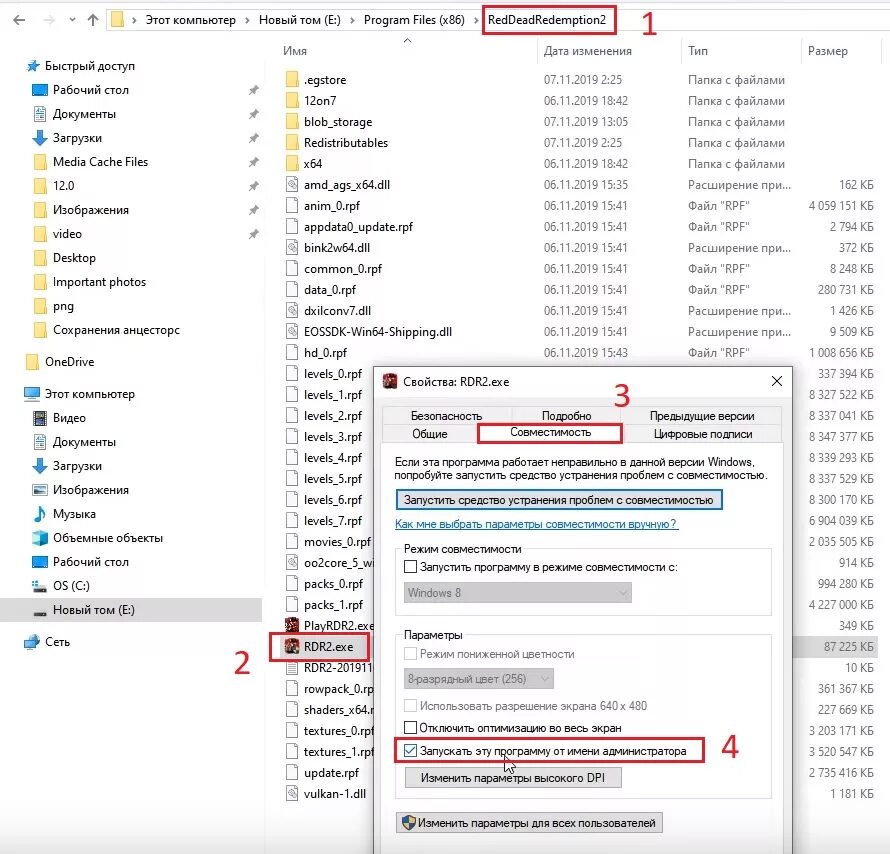
Task: Sort by Дата изменения column header
Action: [587, 51]
